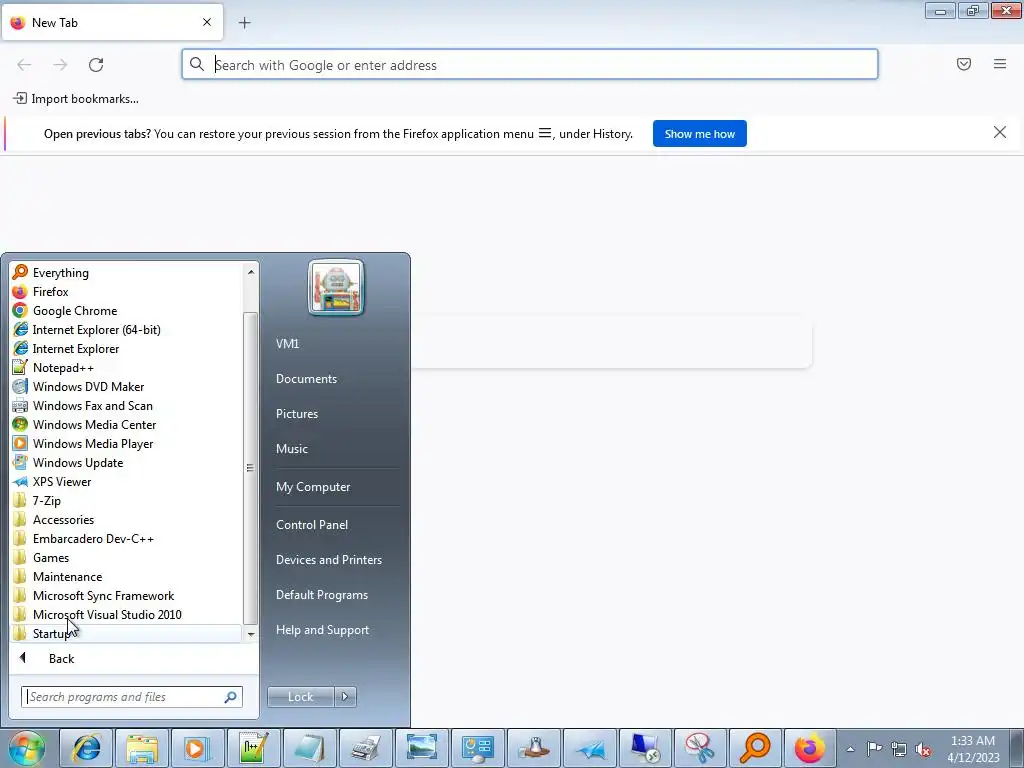This screenshot has width=1024, height=768.
Task: Open Notepad++ taskbar icon
Action: click(254, 748)
